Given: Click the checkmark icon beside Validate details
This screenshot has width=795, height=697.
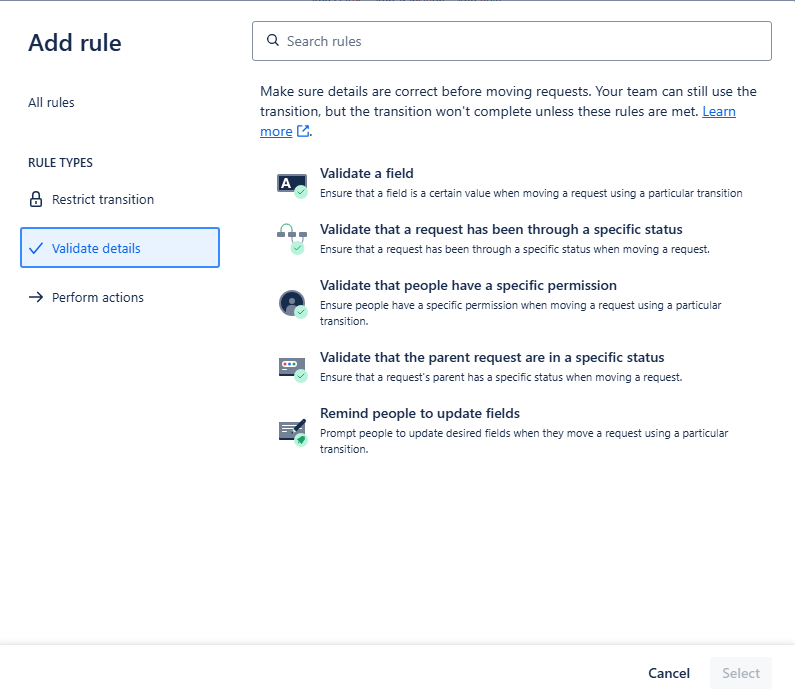Looking at the screenshot, I should pyautogui.click(x=35, y=248).
